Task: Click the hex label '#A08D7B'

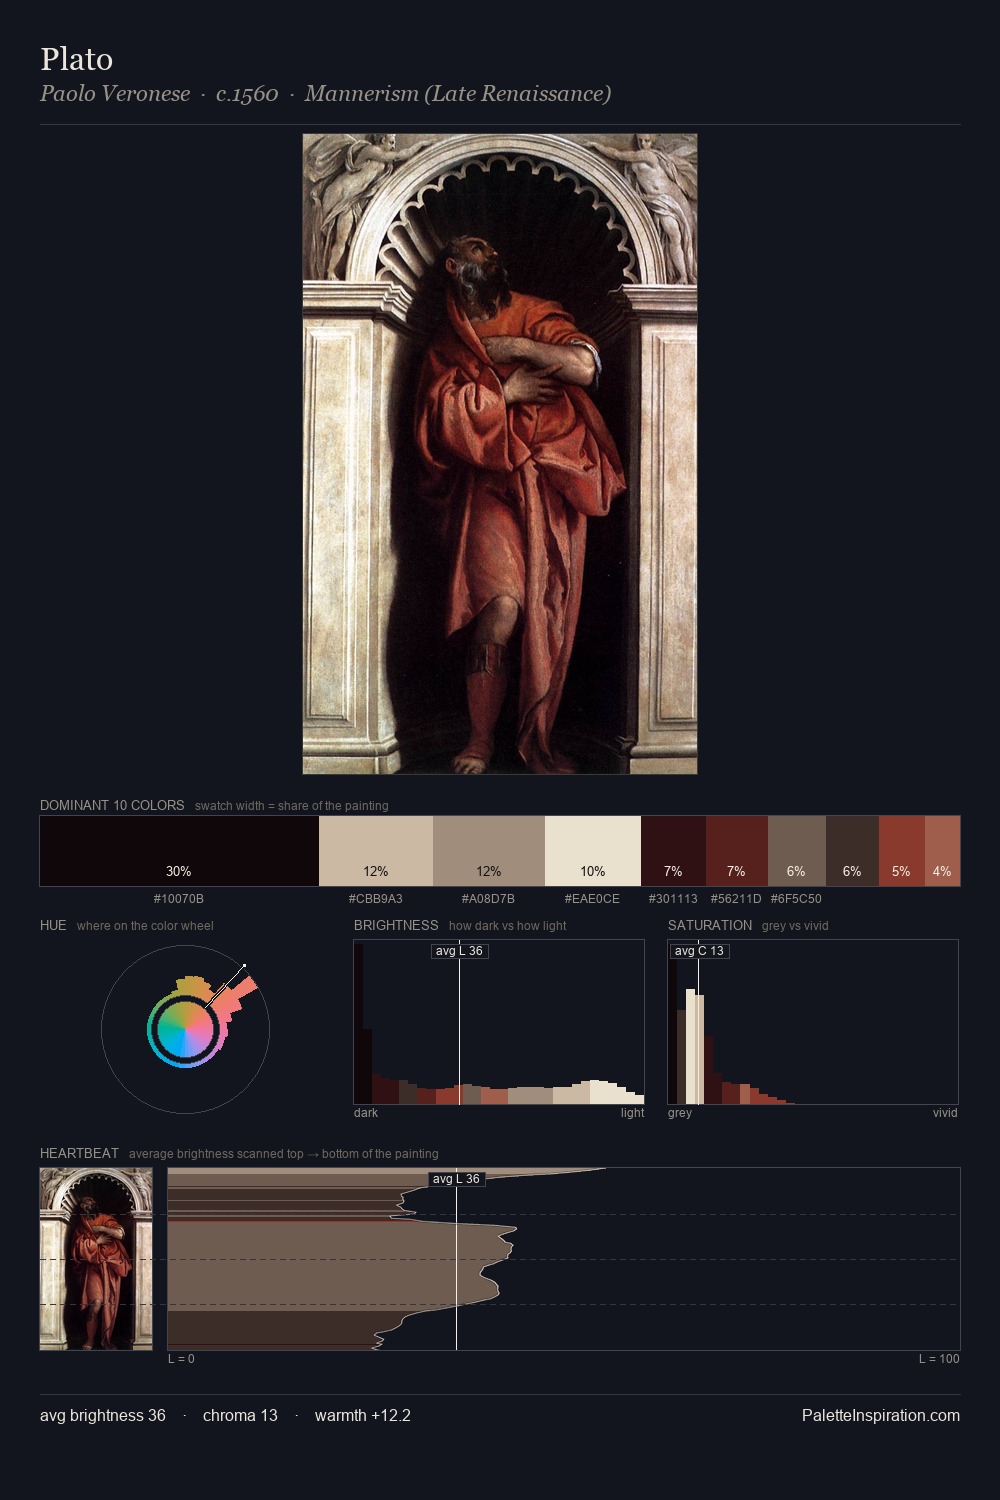Action: 488,899
